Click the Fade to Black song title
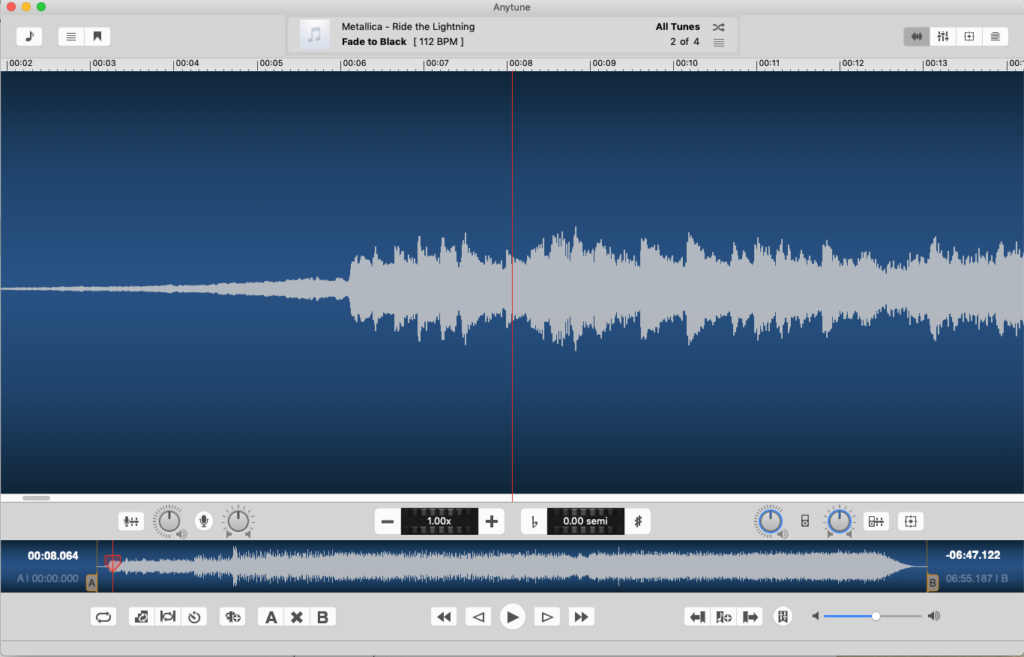 pyautogui.click(x=374, y=42)
